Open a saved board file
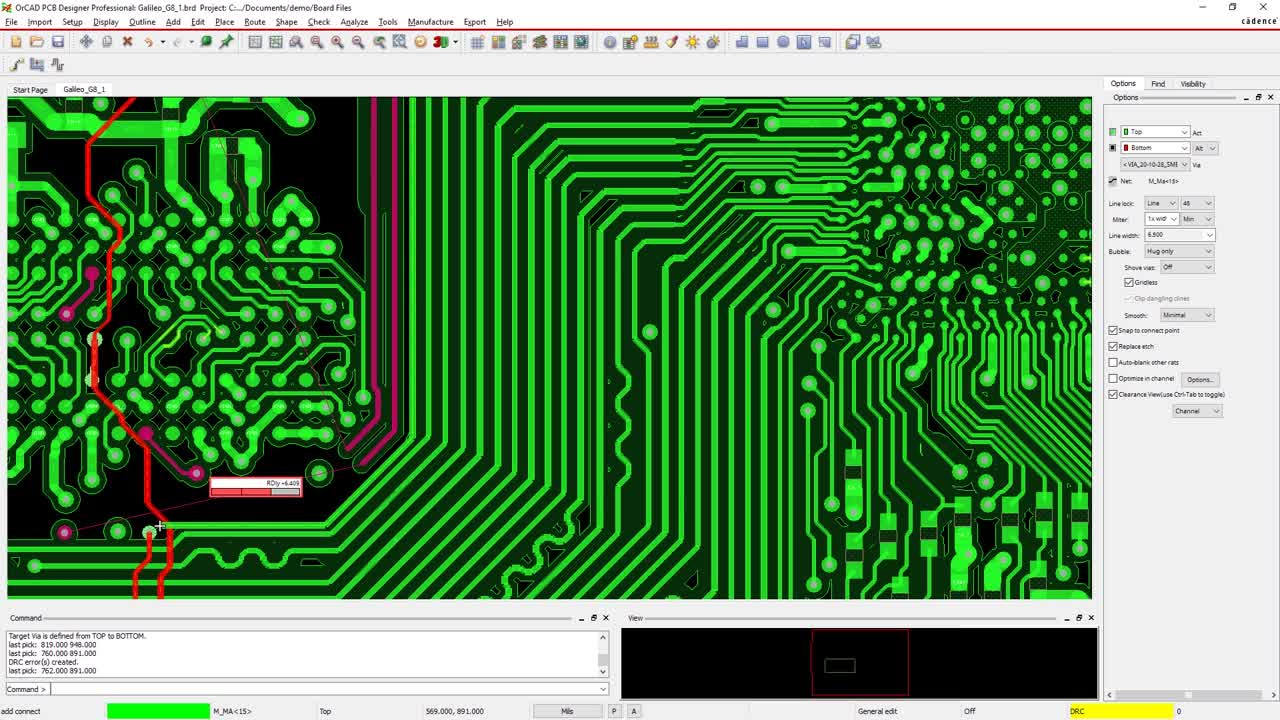The height and width of the screenshot is (720, 1280). 36,42
